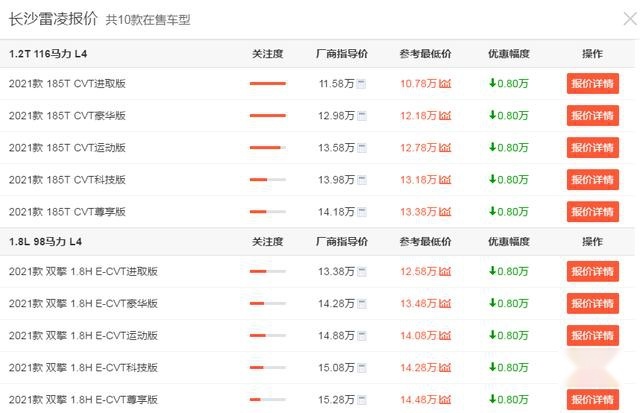Click 10.78万 reference lowest price

418,84
